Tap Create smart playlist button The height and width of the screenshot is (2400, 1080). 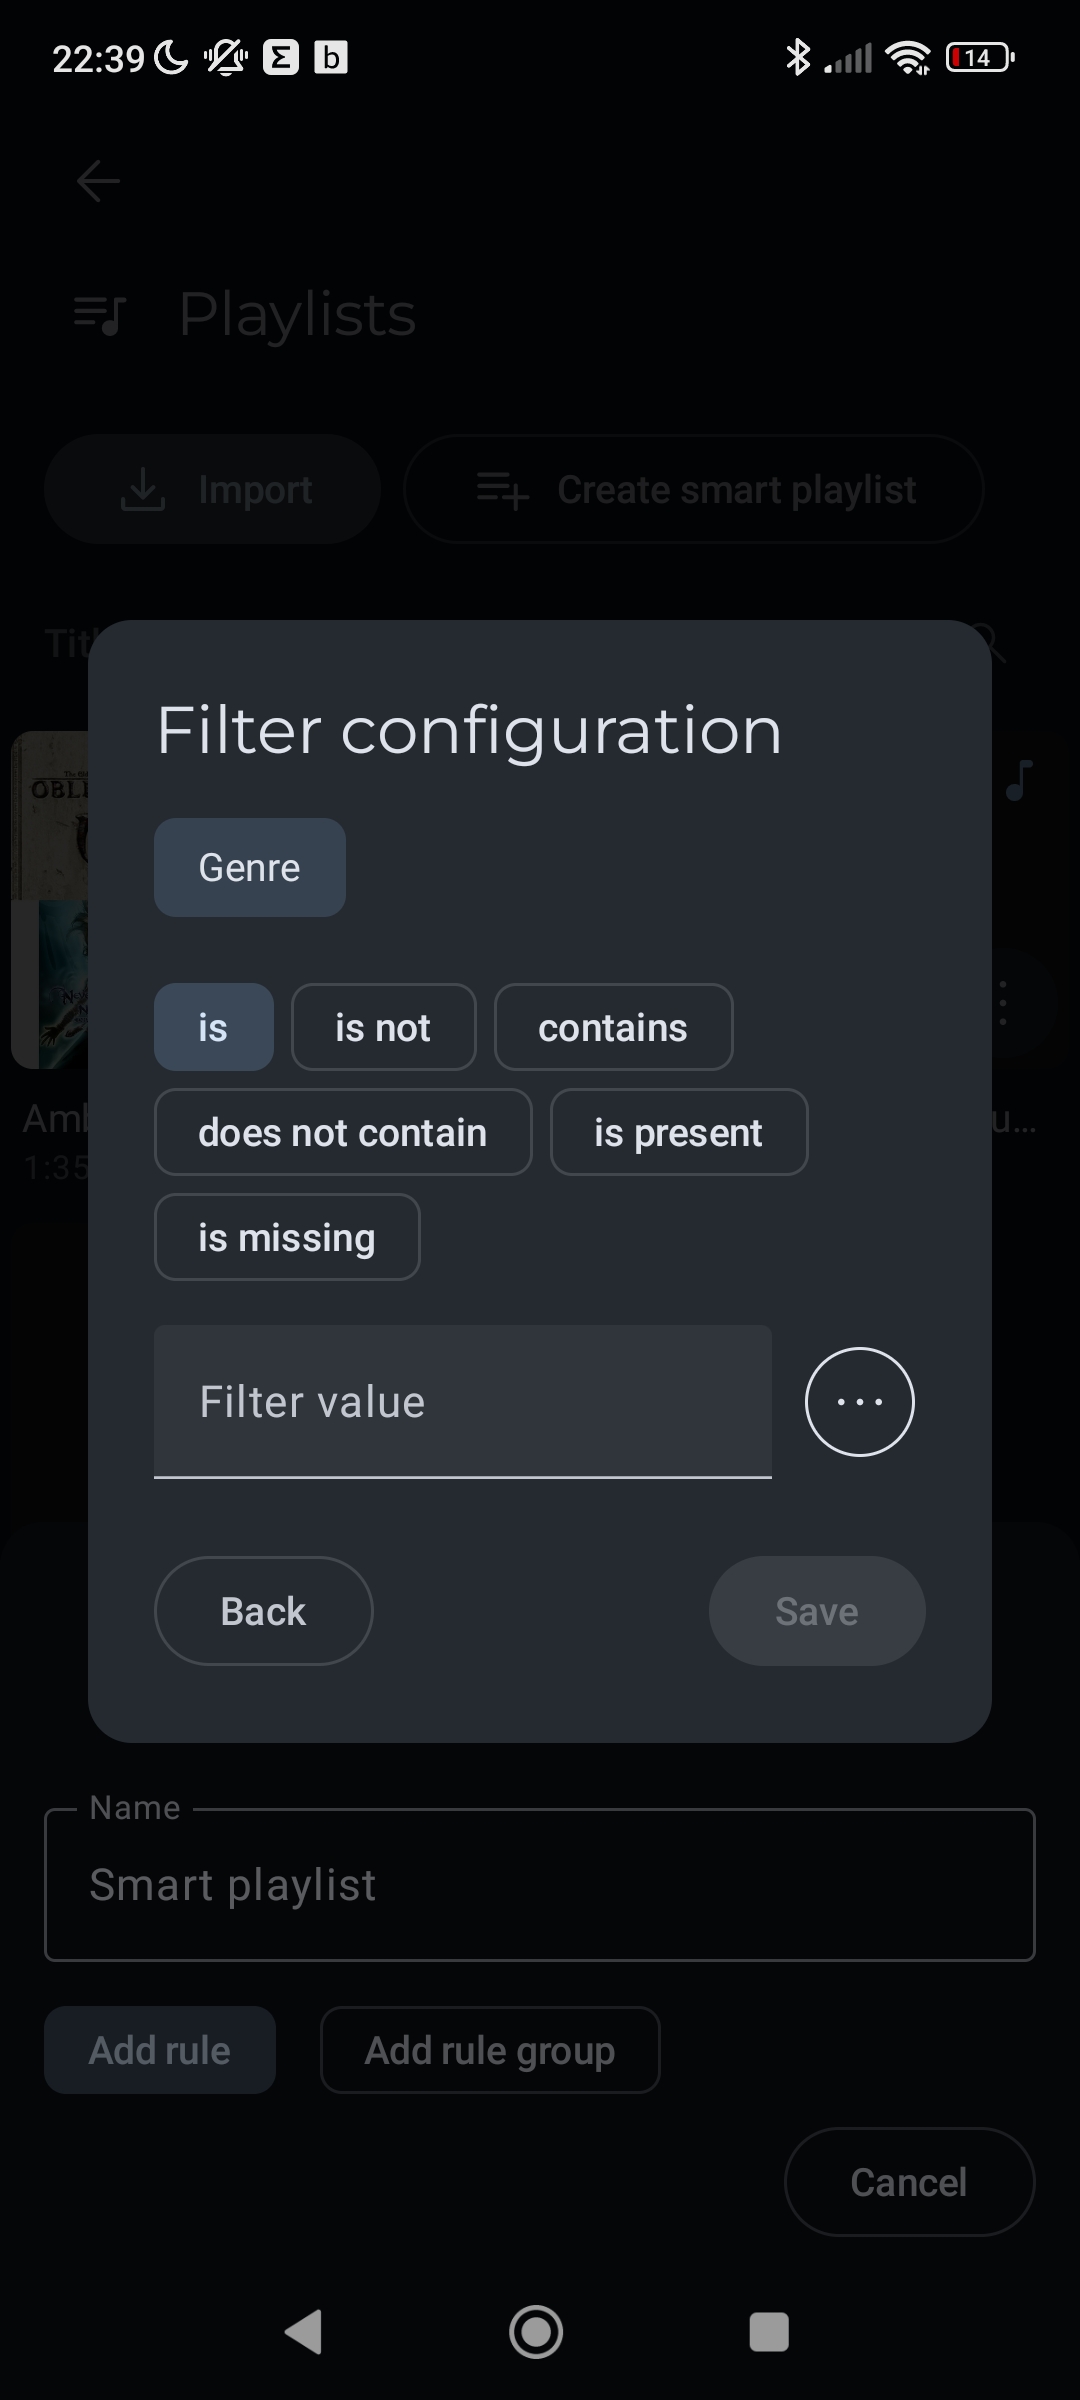point(694,490)
